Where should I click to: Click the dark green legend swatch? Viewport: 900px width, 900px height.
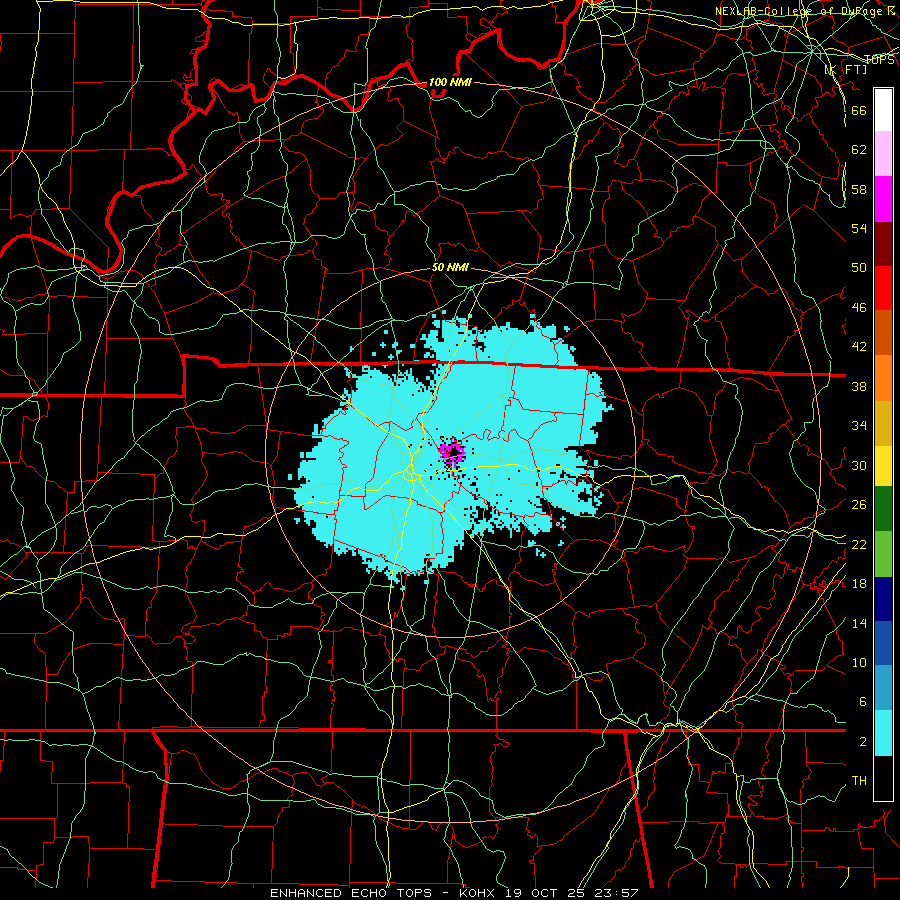(x=883, y=509)
